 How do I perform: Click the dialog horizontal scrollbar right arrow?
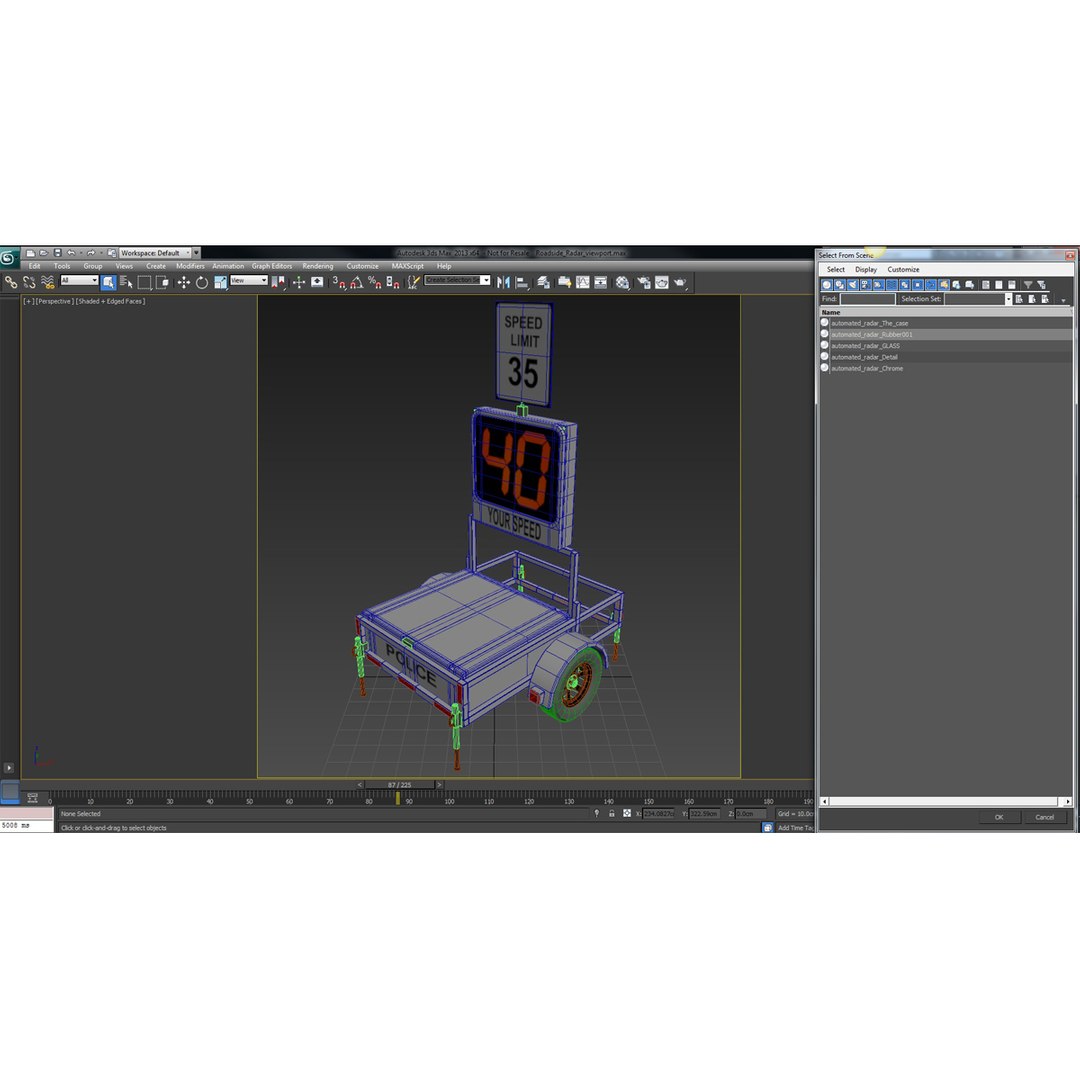click(x=1068, y=801)
